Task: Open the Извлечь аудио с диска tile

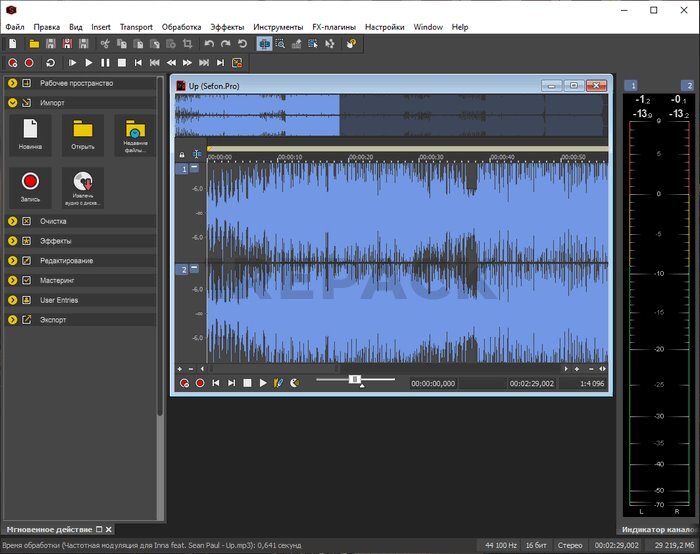Action: point(82,185)
